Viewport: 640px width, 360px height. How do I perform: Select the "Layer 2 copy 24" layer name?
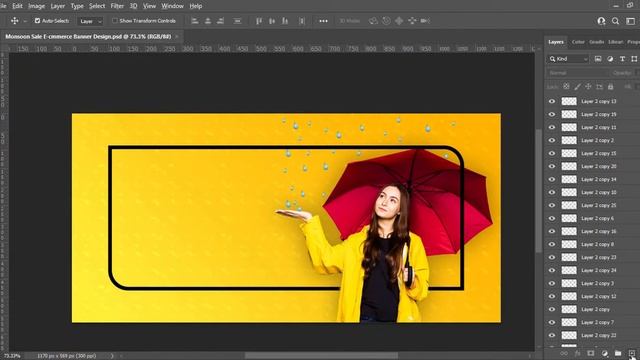point(599,271)
